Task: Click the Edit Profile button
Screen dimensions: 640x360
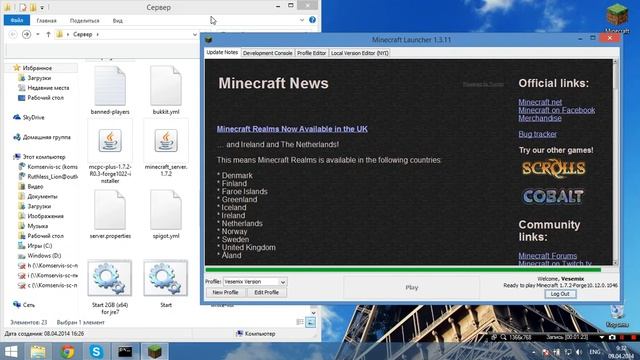Action: click(267, 292)
